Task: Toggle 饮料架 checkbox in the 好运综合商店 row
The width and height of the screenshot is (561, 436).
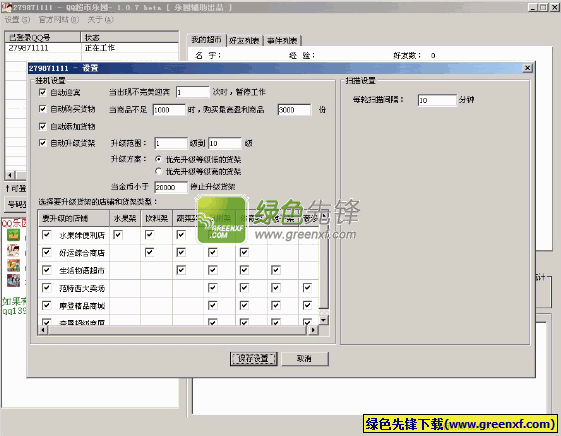Action: click(149, 253)
